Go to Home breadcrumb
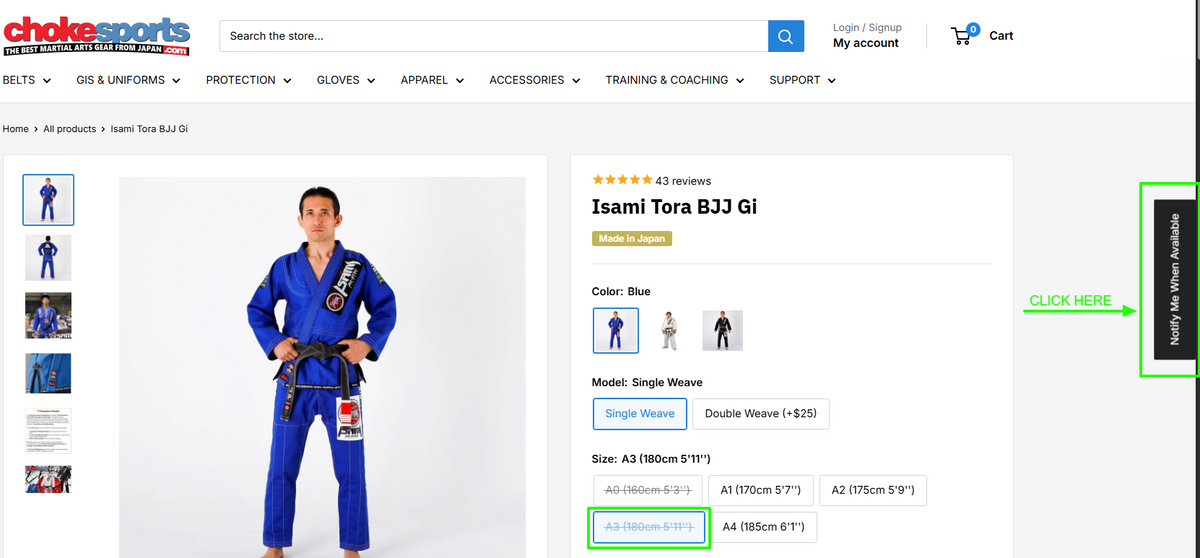Viewport: 1200px width, 558px height. [15, 129]
